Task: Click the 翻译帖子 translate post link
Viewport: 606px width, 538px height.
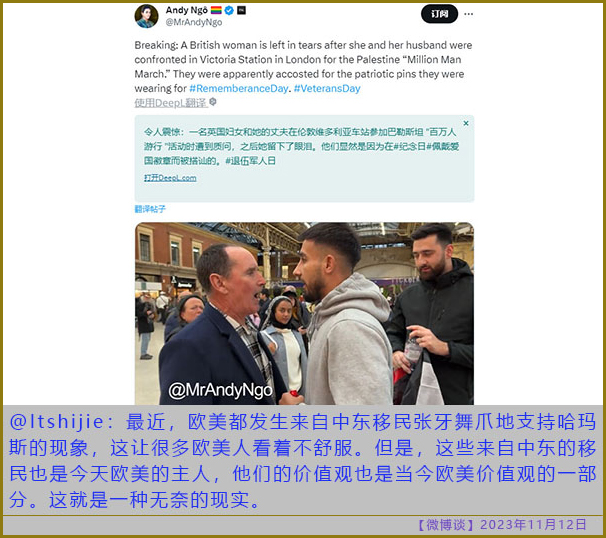Action: [x=150, y=209]
